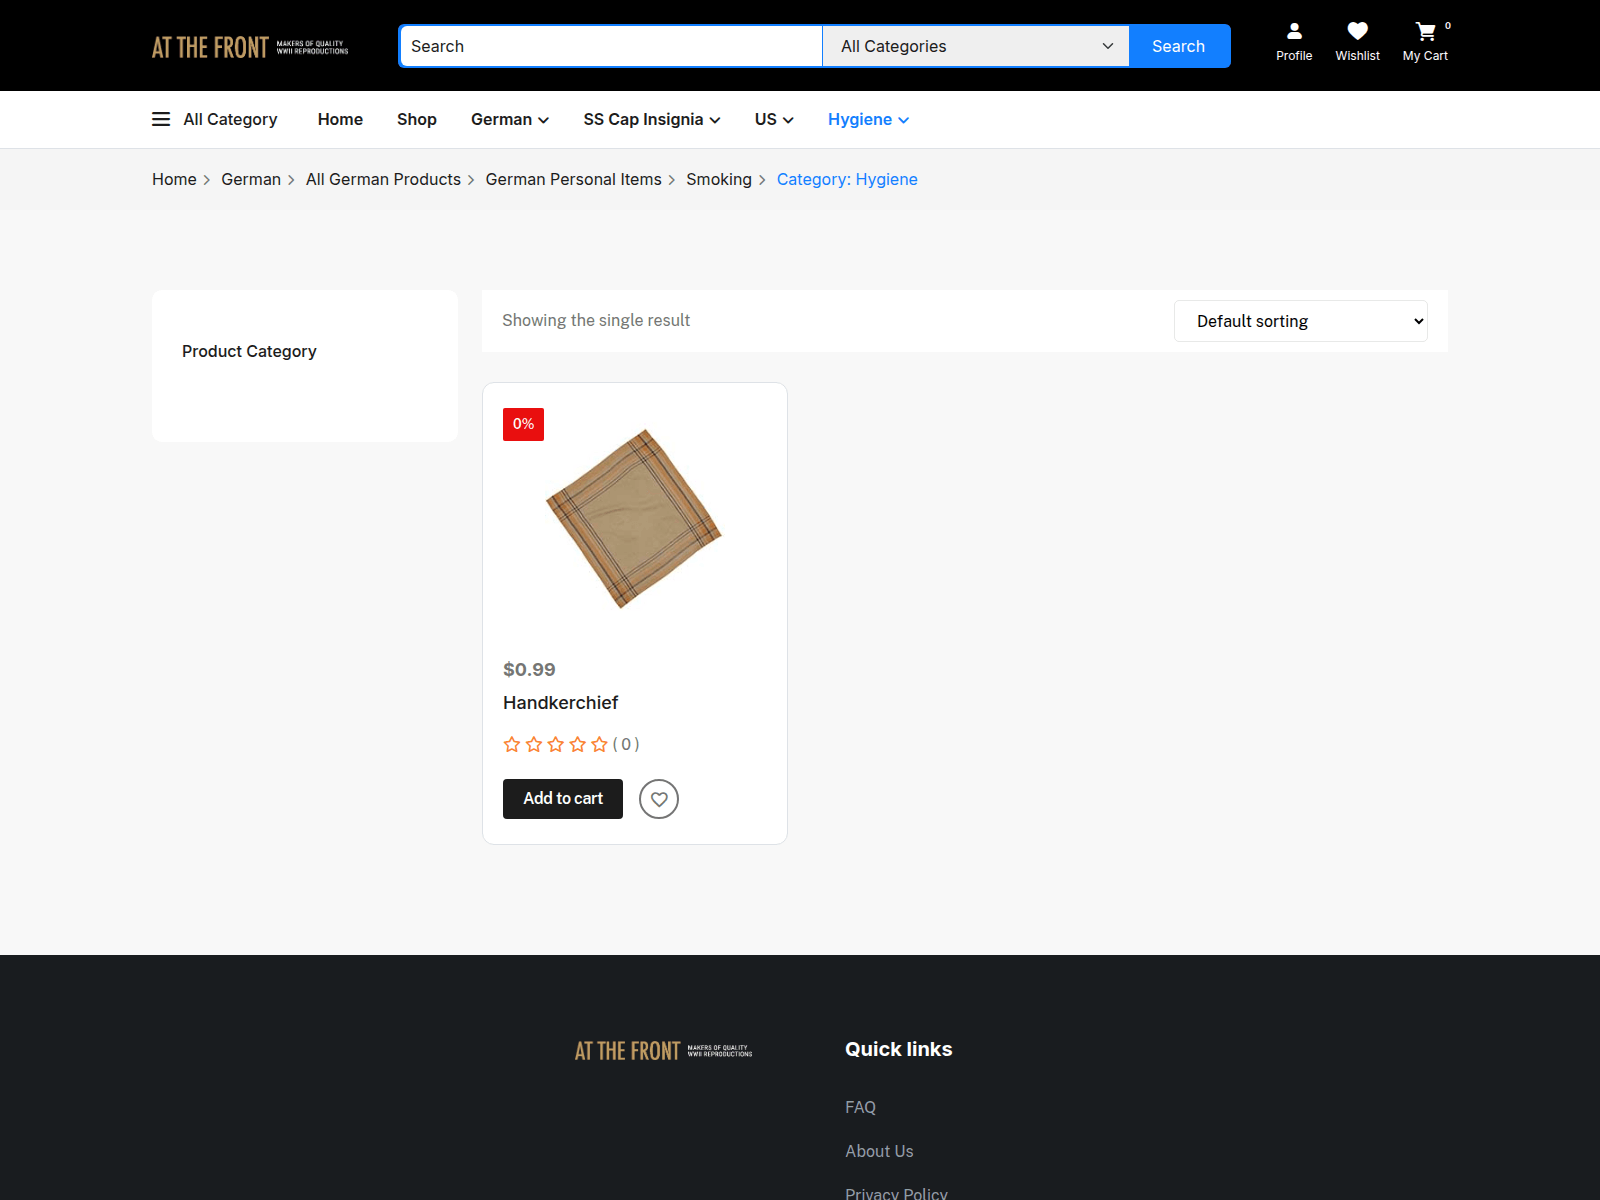The height and width of the screenshot is (1200, 1600).
Task: Open the About Us quick link
Action: click(879, 1151)
